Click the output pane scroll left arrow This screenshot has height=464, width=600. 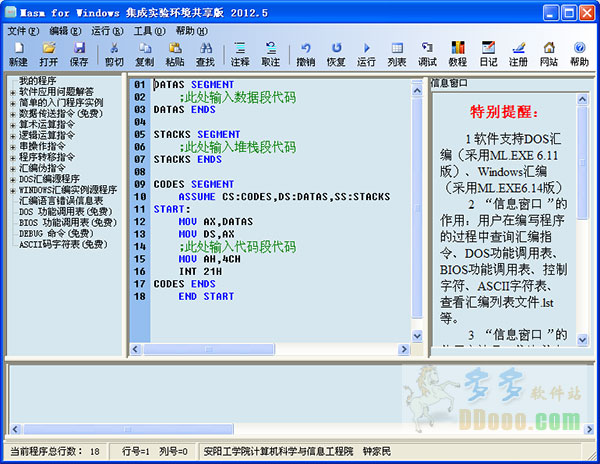[x=15, y=429]
